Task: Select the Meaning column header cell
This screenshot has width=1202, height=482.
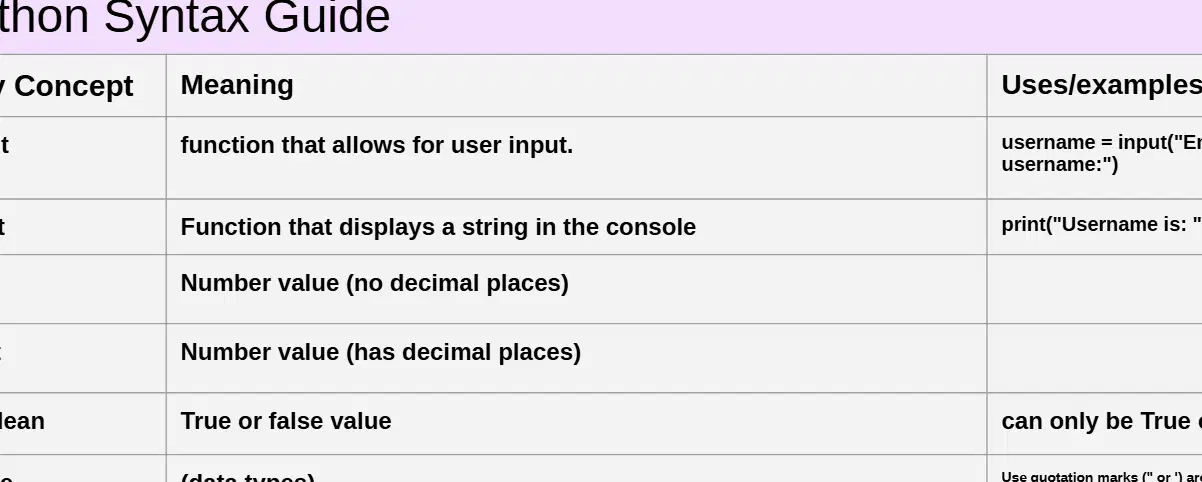Action: pos(576,86)
